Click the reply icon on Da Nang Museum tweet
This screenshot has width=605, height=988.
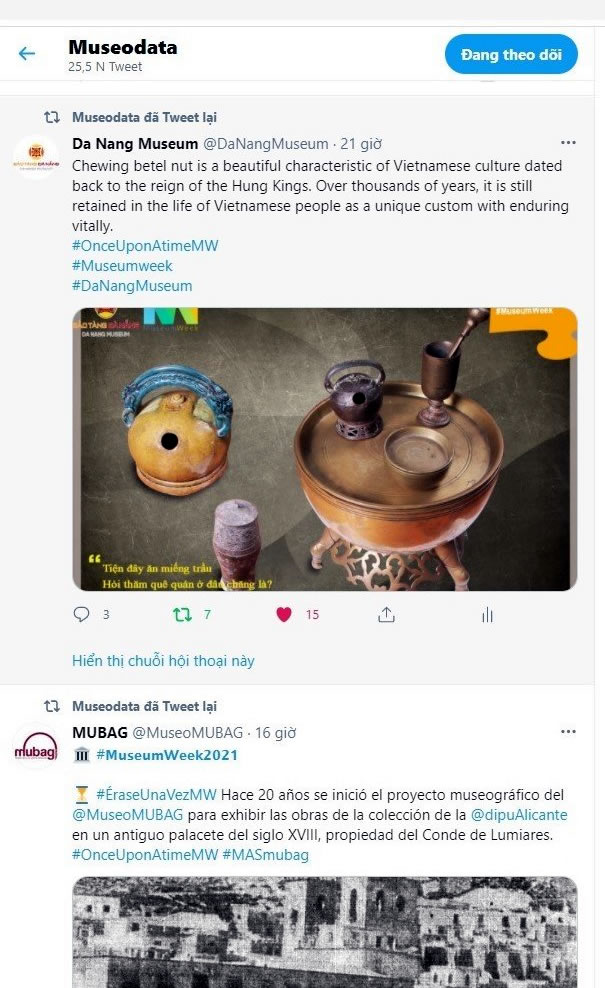click(81, 614)
